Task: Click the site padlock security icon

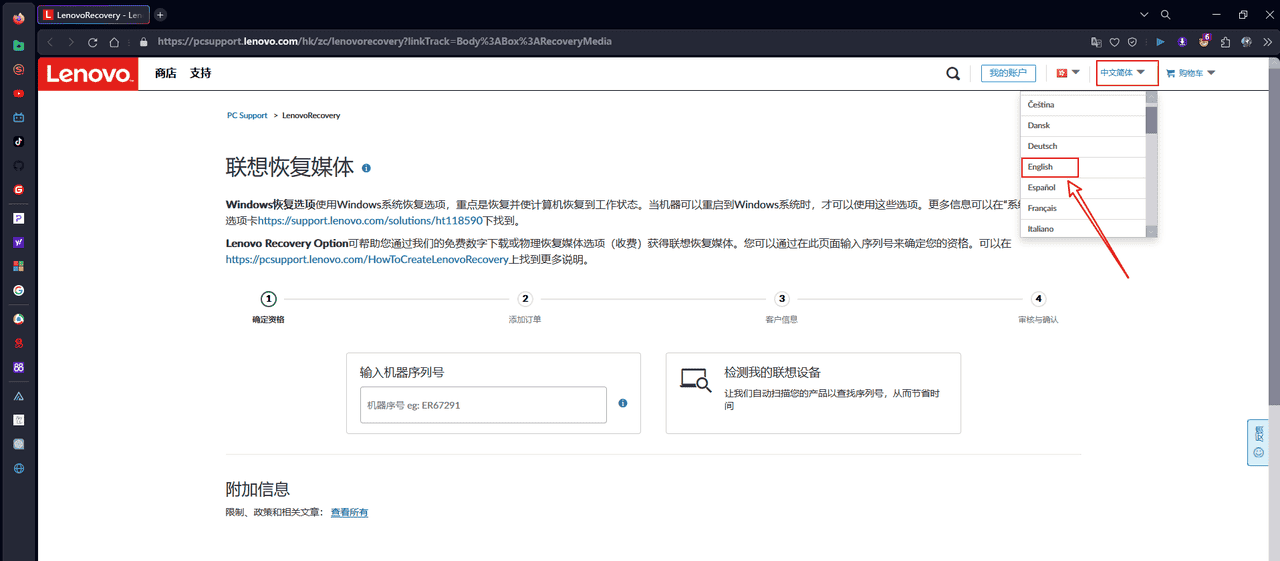Action: (143, 42)
